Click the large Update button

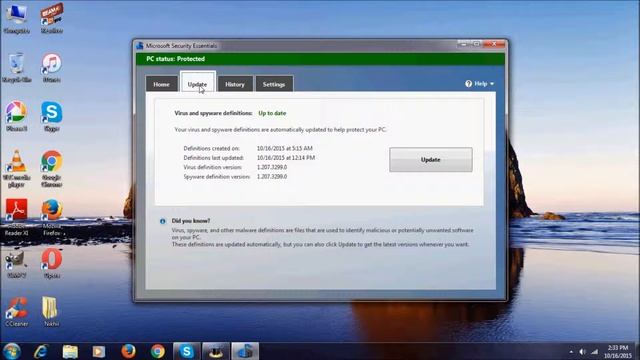pos(431,160)
